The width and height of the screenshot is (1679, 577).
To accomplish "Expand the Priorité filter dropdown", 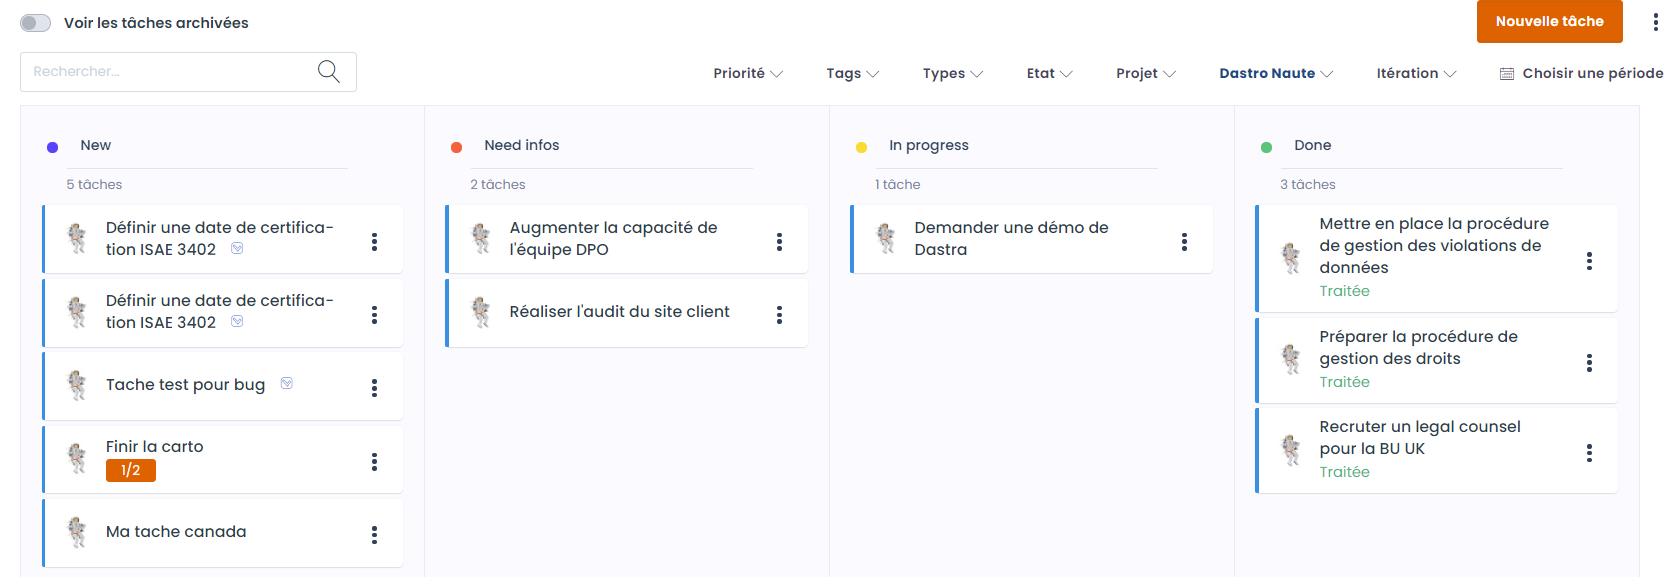I will 747,74.
